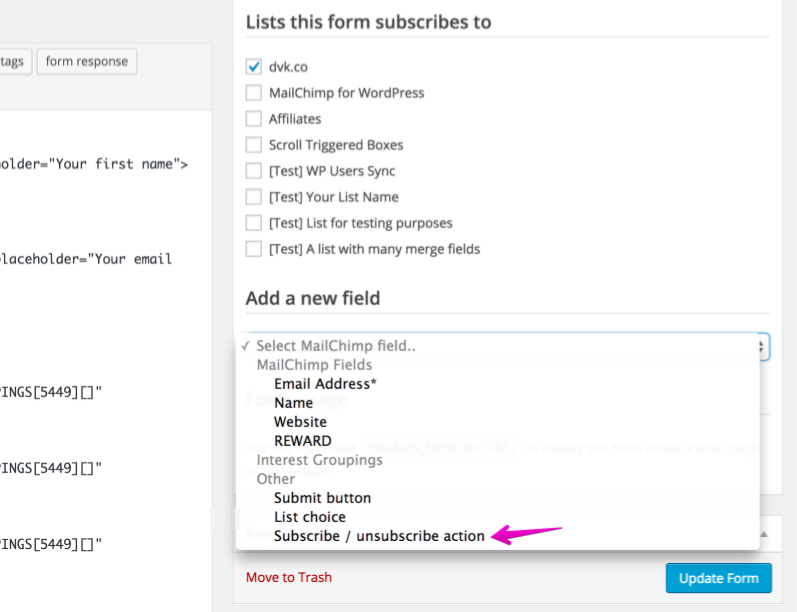This screenshot has width=797, height=612.
Task: Click the 'Your first name' placeholder code line
Action: coord(94,164)
